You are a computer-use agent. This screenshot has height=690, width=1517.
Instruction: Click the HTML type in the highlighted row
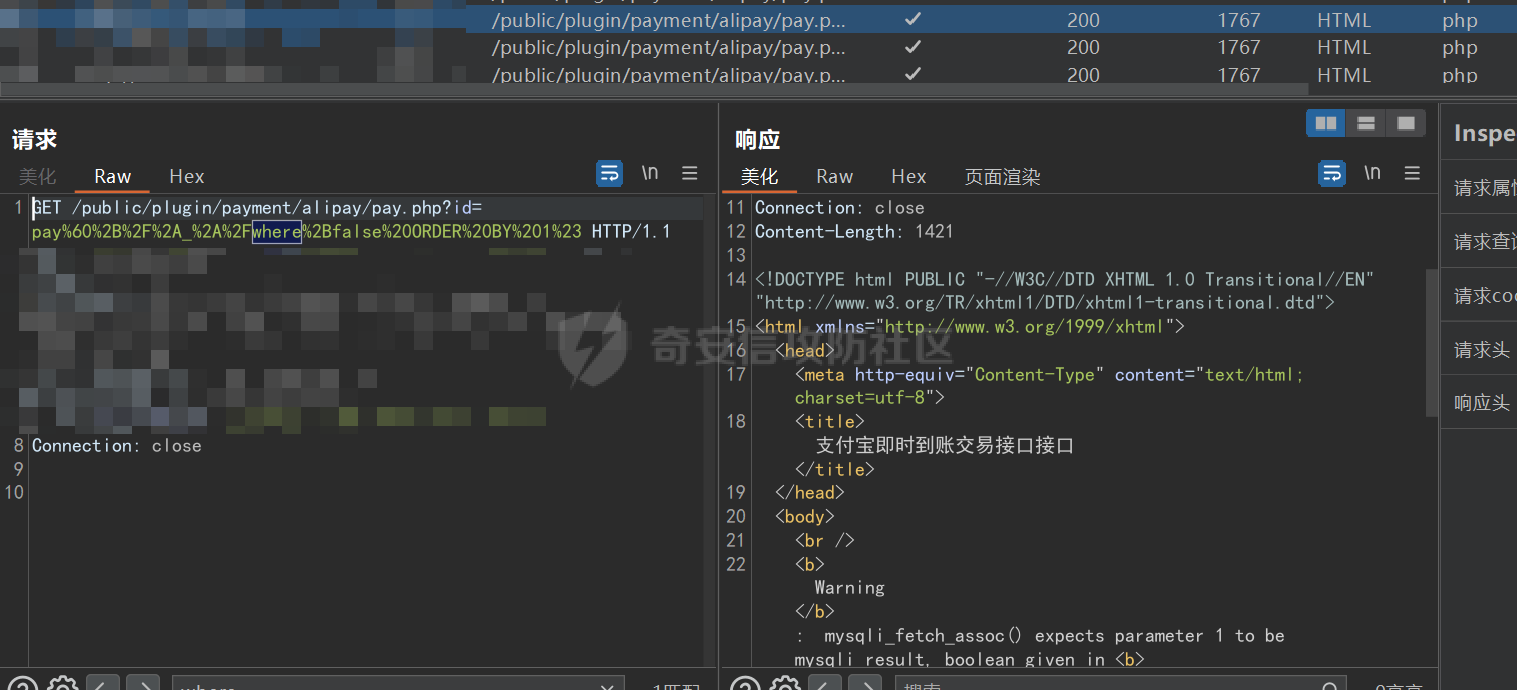(x=1344, y=20)
